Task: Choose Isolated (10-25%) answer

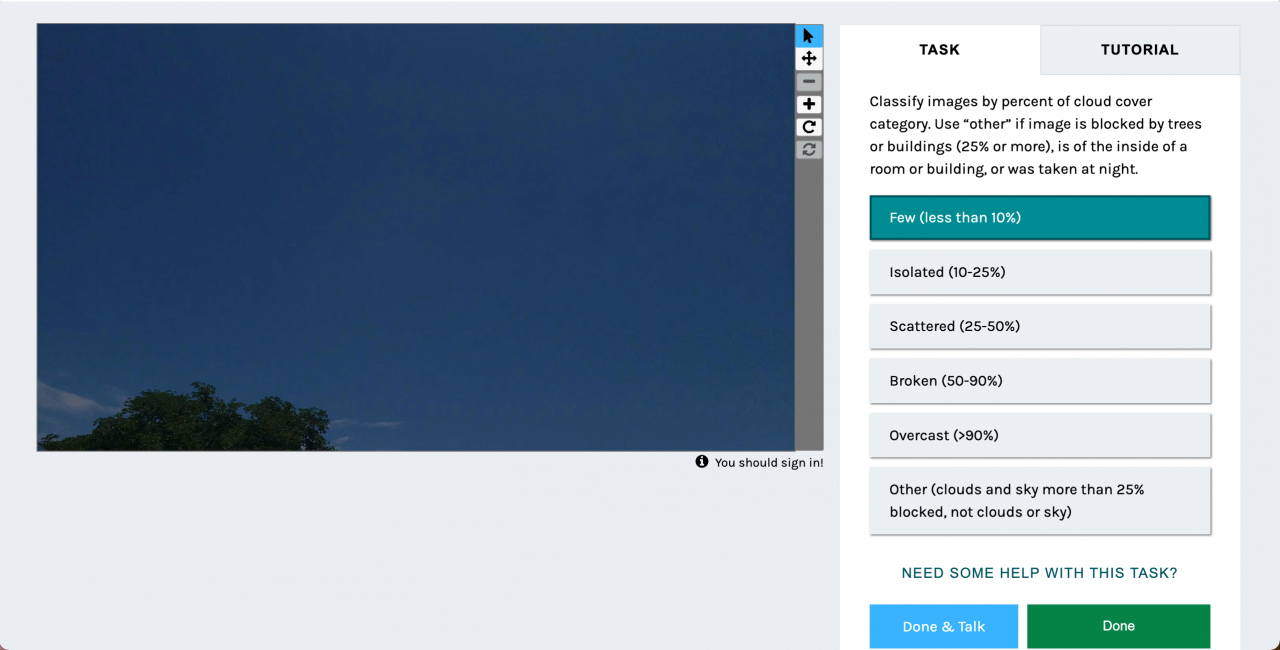Action: (1040, 272)
